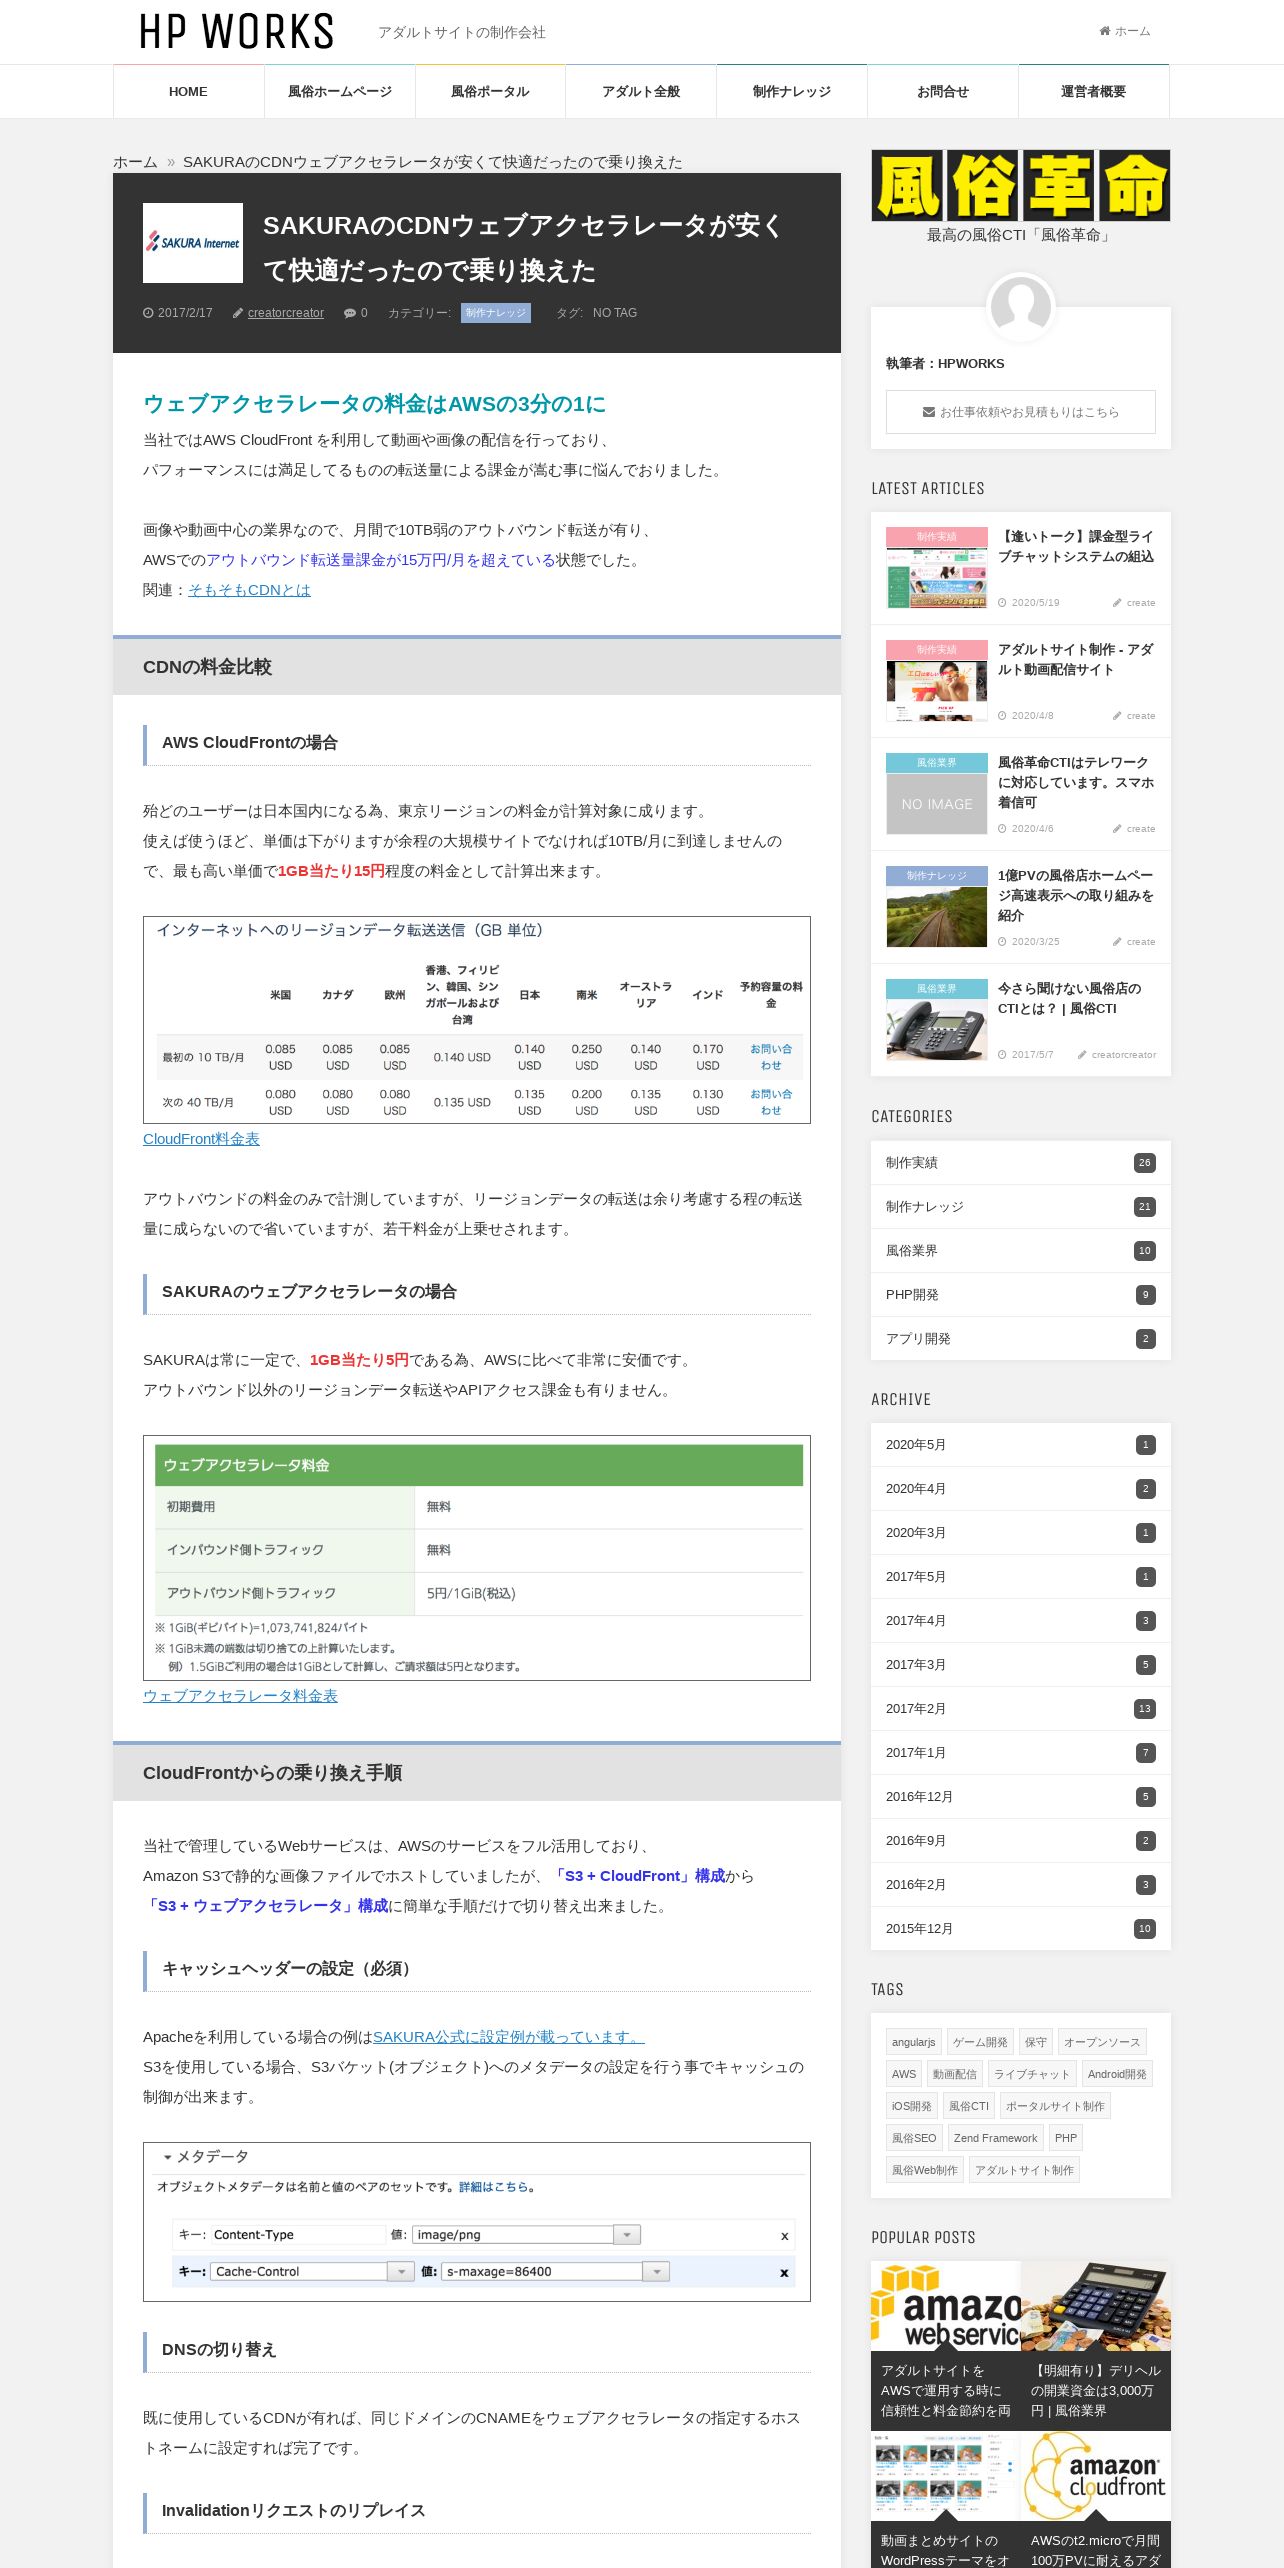Click the 動画配信 tag
This screenshot has width=1284, height=2568.
pyautogui.click(x=955, y=2074)
